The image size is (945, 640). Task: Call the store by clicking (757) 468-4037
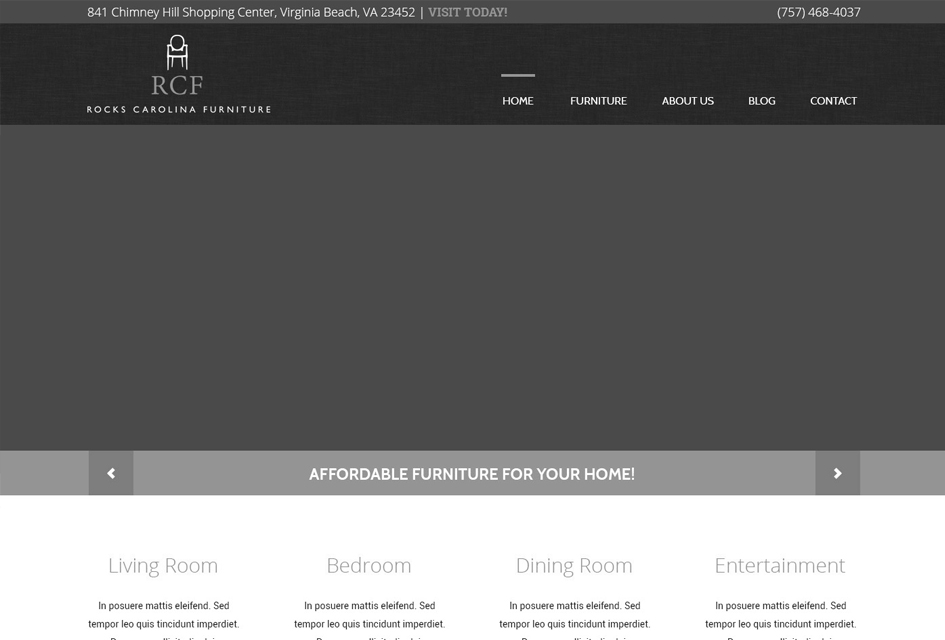coord(817,12)
